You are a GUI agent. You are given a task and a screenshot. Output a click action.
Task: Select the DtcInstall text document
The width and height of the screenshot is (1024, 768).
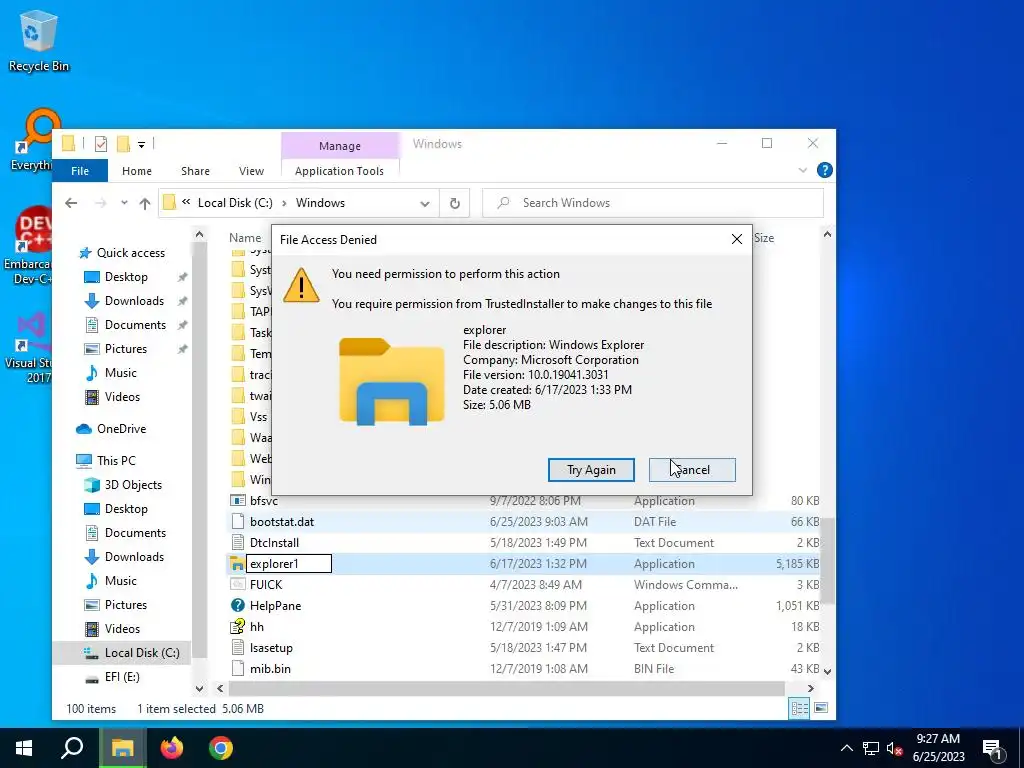click(x=274, y=543)
